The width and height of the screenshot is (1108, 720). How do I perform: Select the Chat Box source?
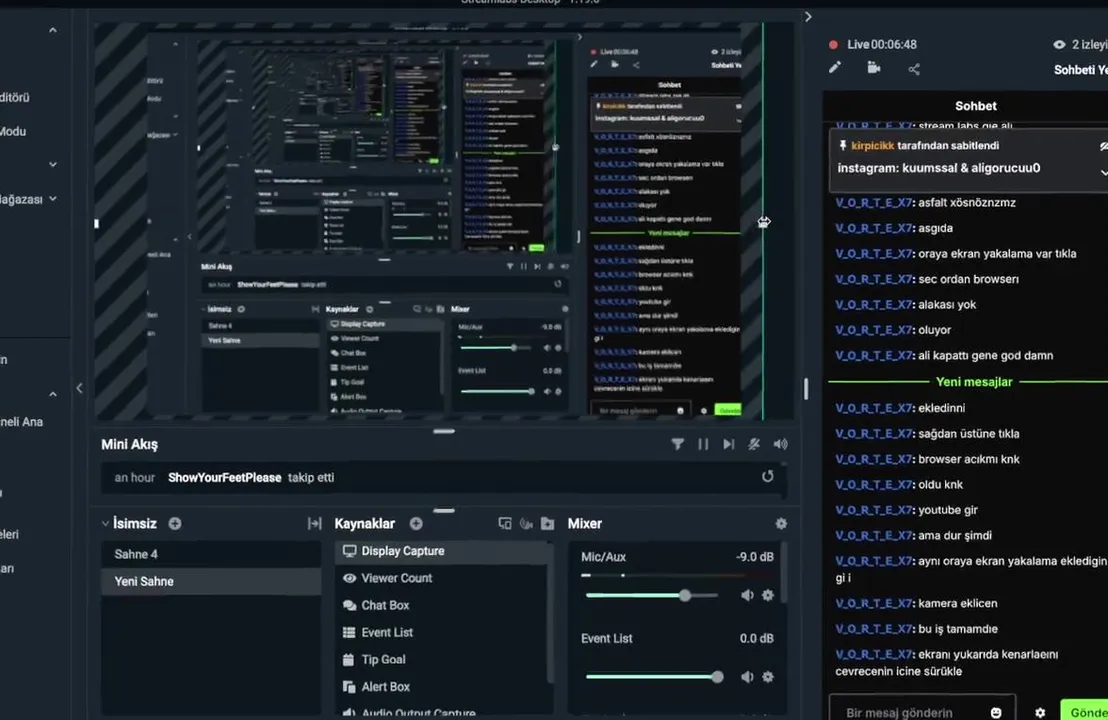(442, 606)
